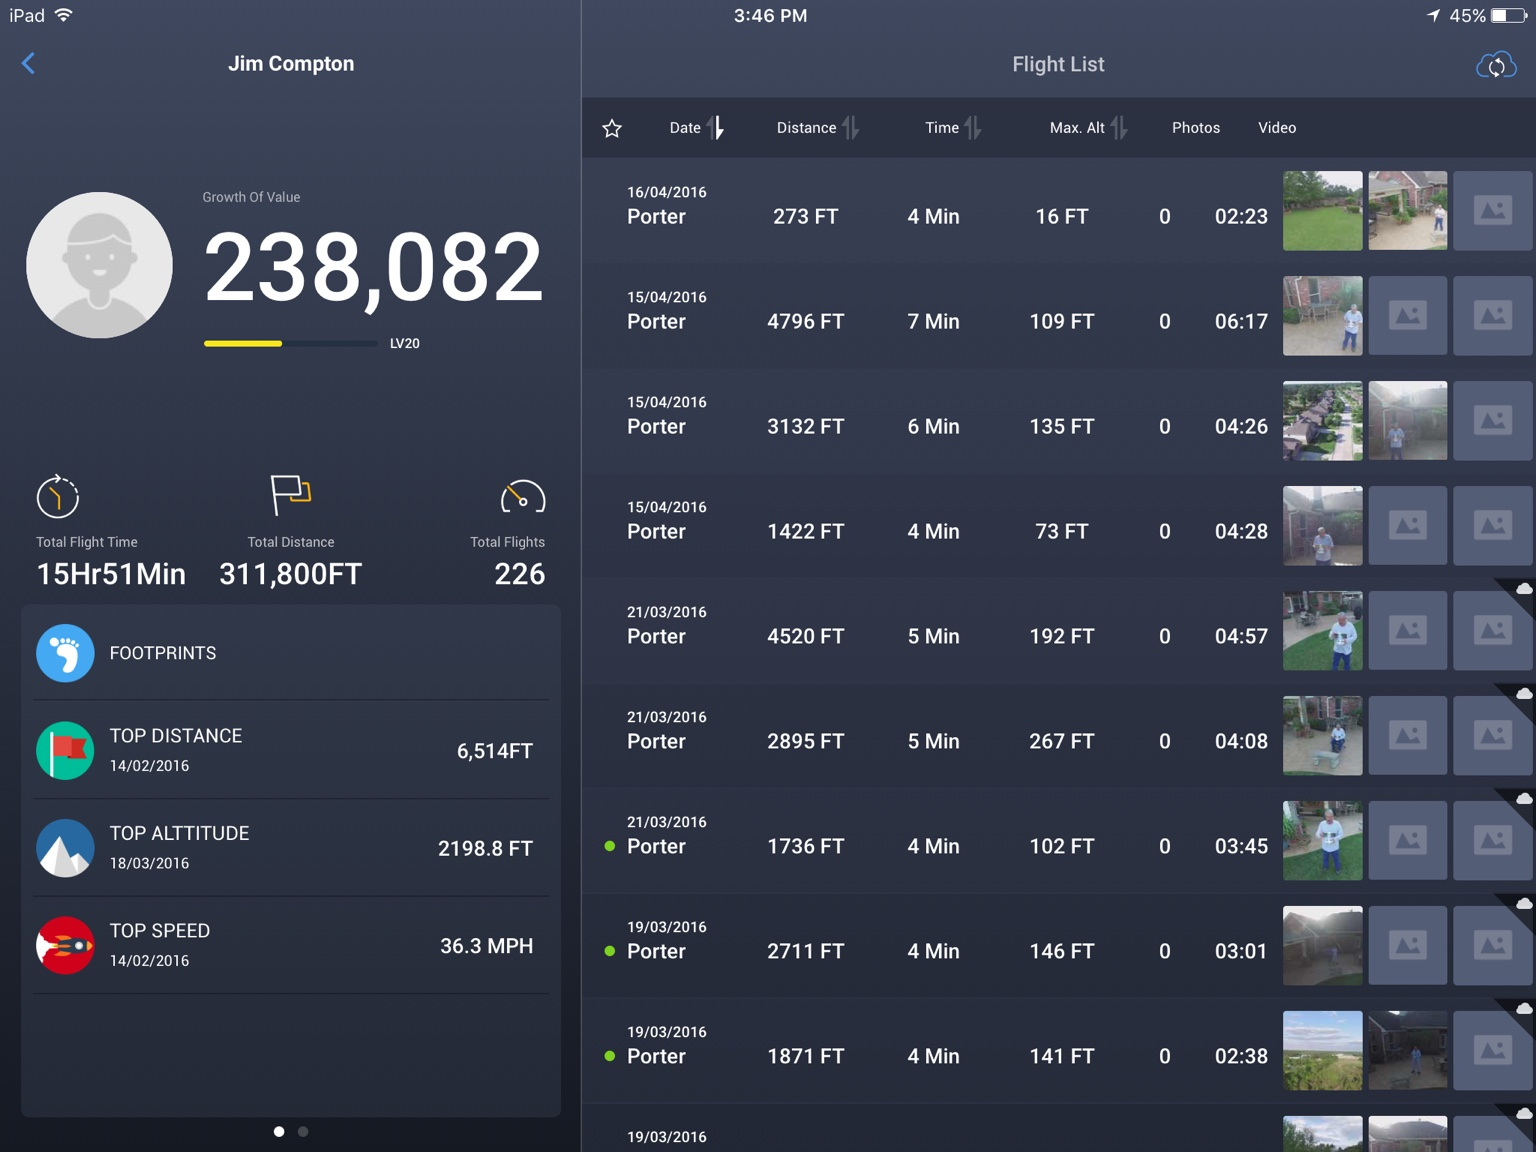Tap the Top Altitude mountain icon
Image resolution: width=1536 pixels, height=1152 pixels.
click(x=65, y=848)
